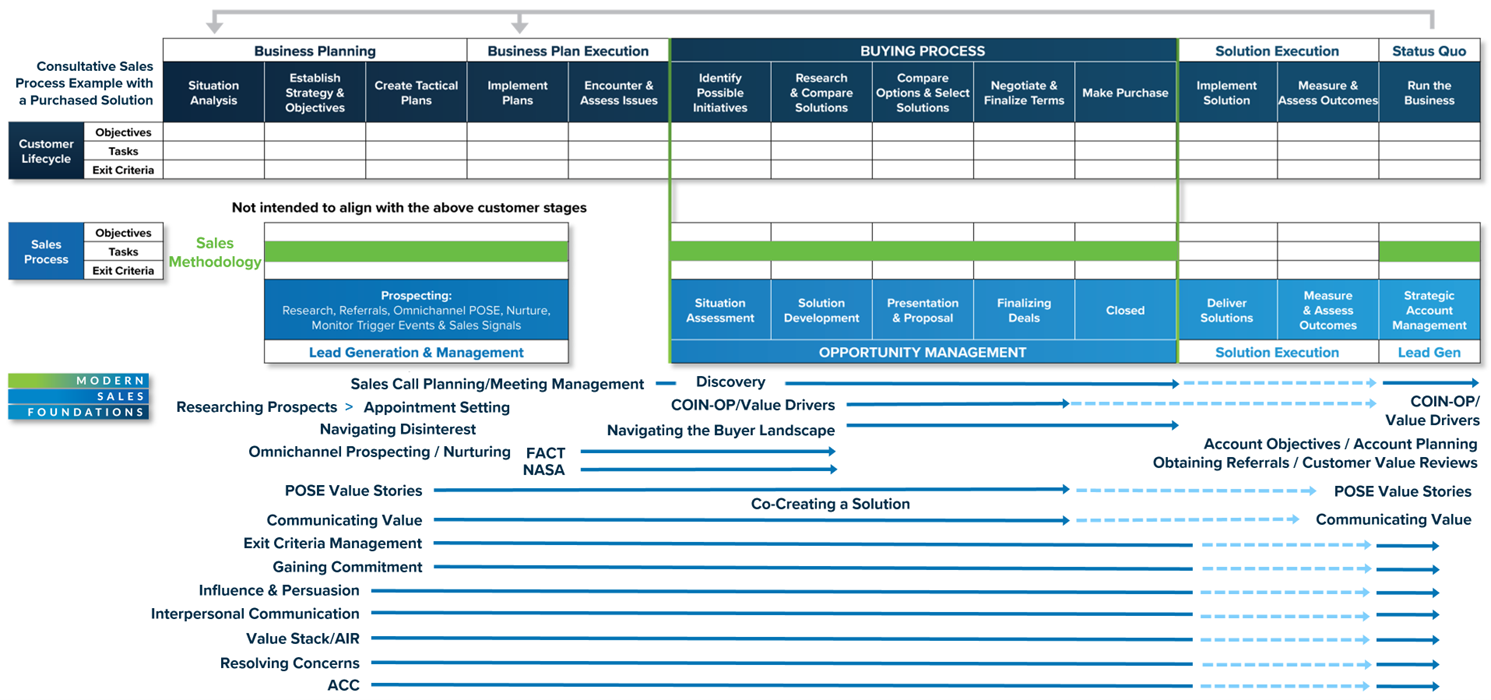Viewport: 1491px width, 700px height.
Task: Select the Make Purchase stage
Action: [1125, 93]
